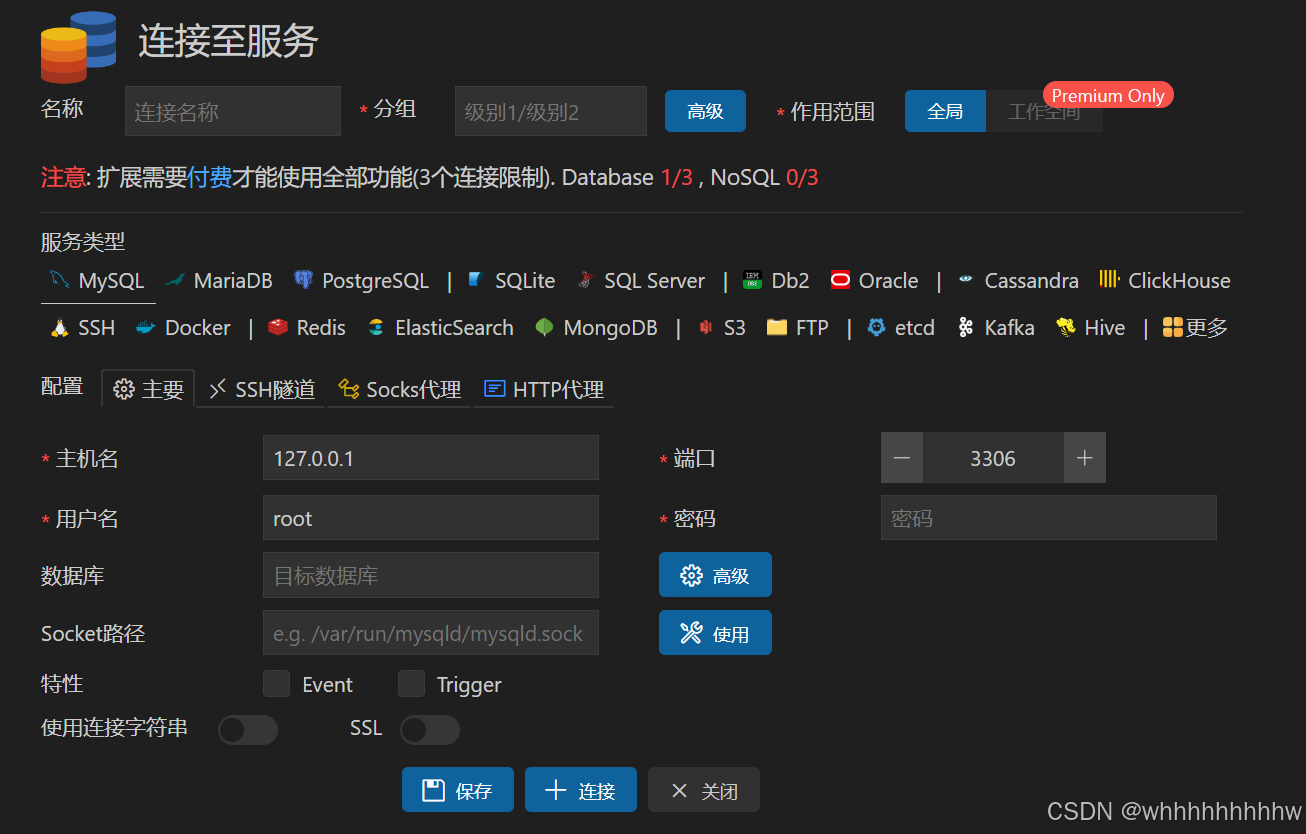Select the Hive service type

tap(1091, 328)
